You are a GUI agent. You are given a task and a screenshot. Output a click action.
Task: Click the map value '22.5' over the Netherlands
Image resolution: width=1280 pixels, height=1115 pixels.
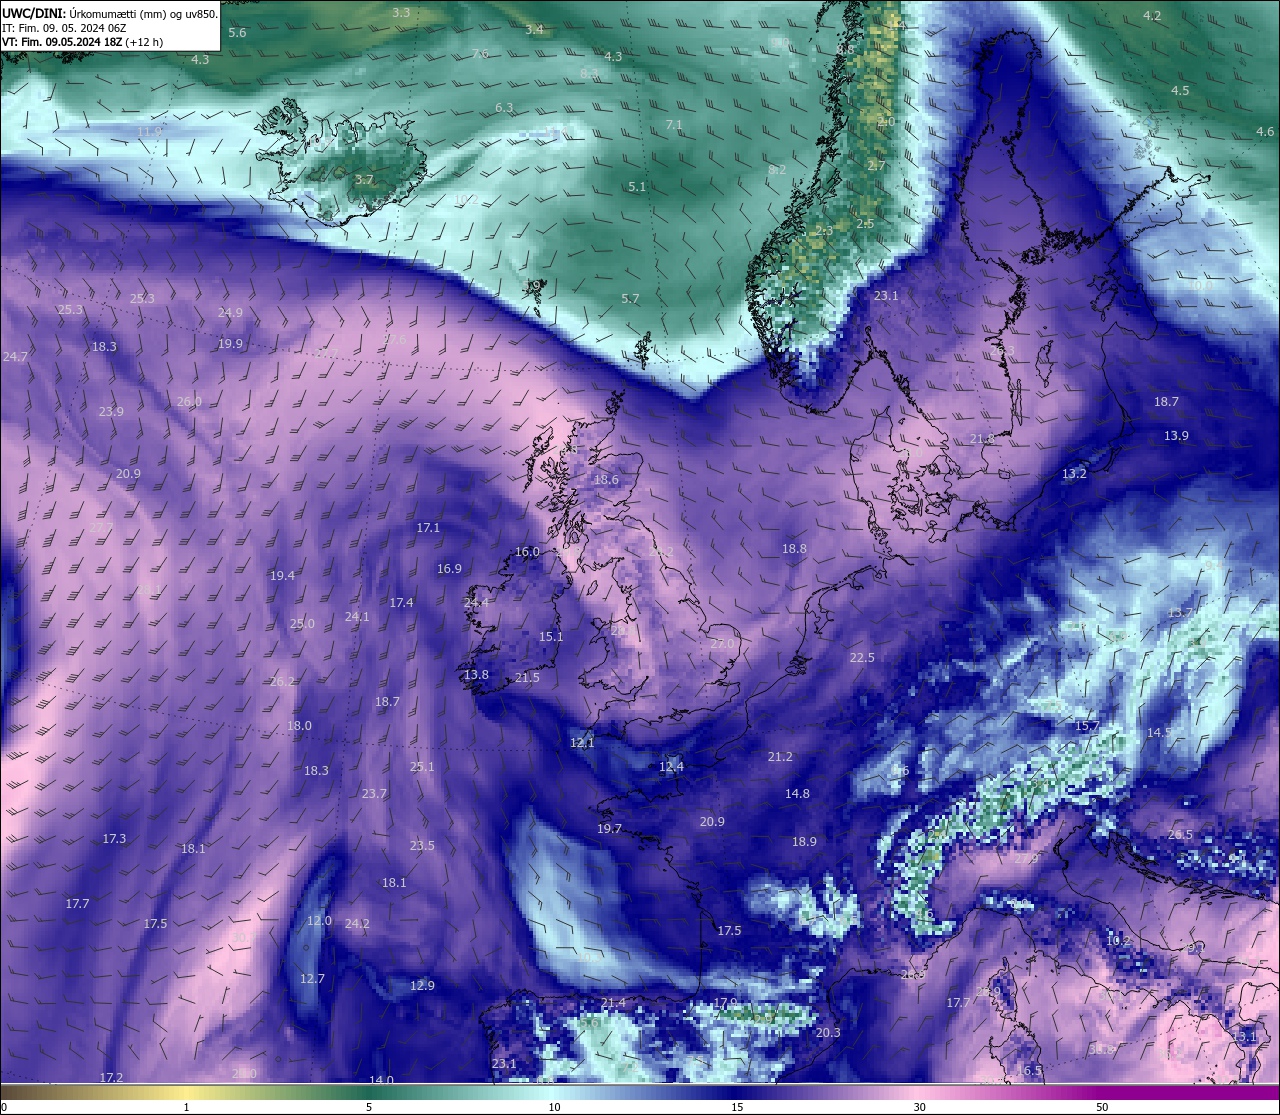862,658
